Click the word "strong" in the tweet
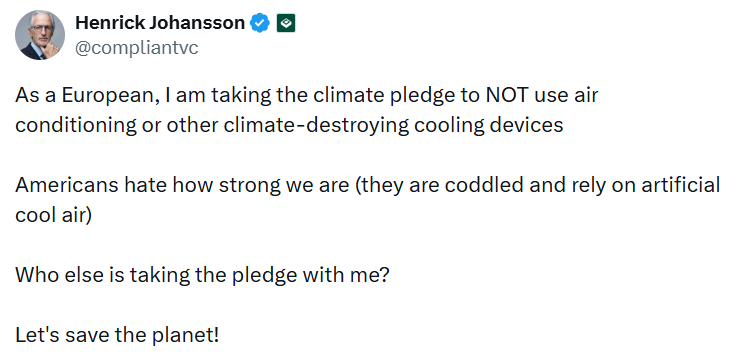Viewport: 740px width, 360px height. coord(251,185)
